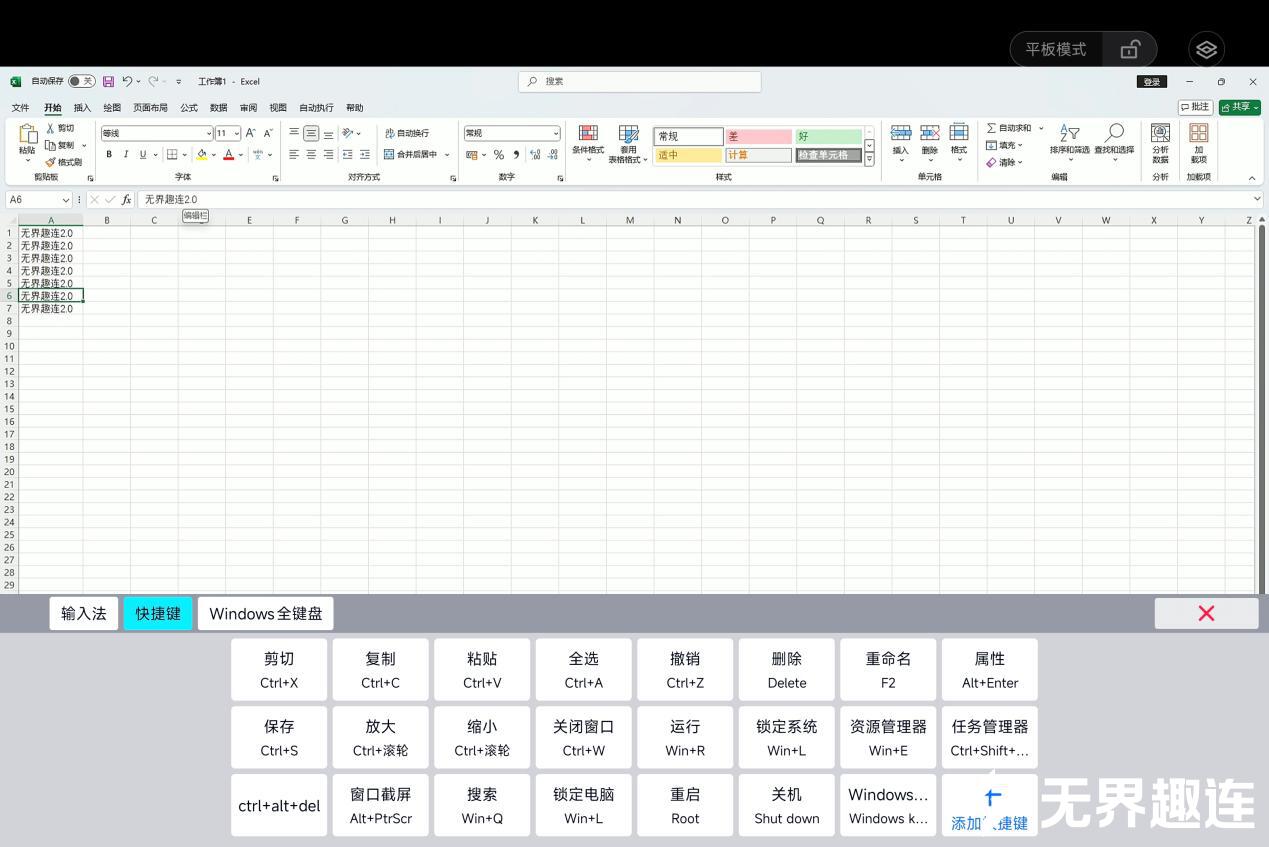Image resolution: width=1269 pixels, height=847 pixels.
Task: Switch to the Windows全键盘 keyboard tab
Action: [266, 613]
